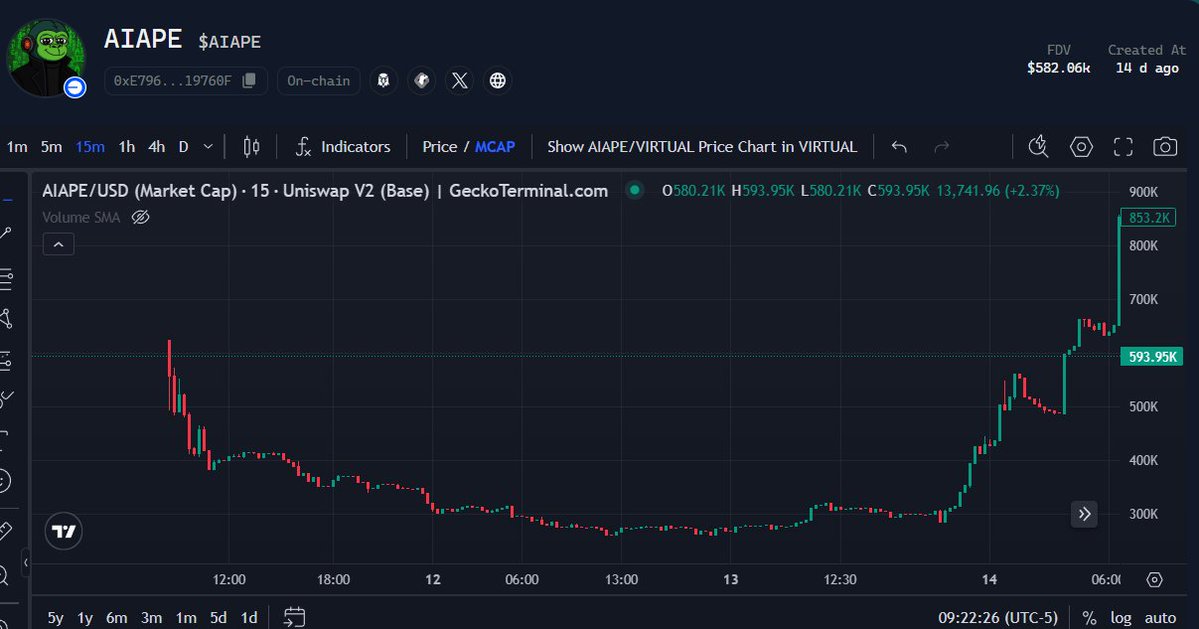
Task: Select the trend line drawing tool
Action: click(x=6, y=232)
